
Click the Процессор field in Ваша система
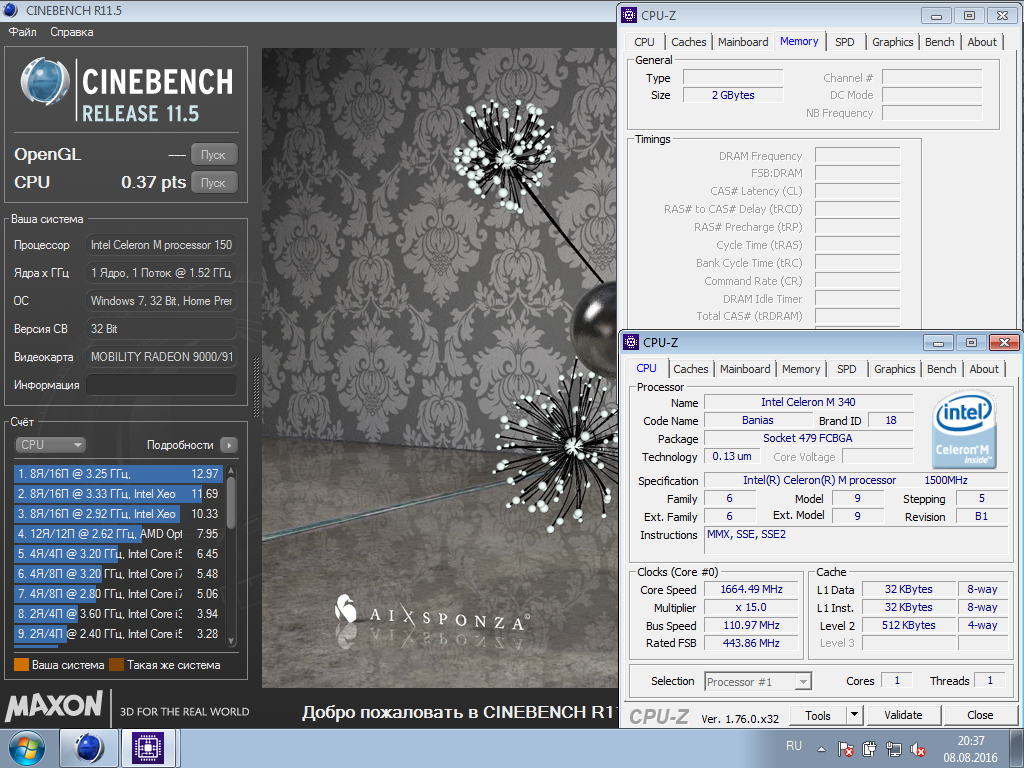pyautogui.click(x=161, y=245)
